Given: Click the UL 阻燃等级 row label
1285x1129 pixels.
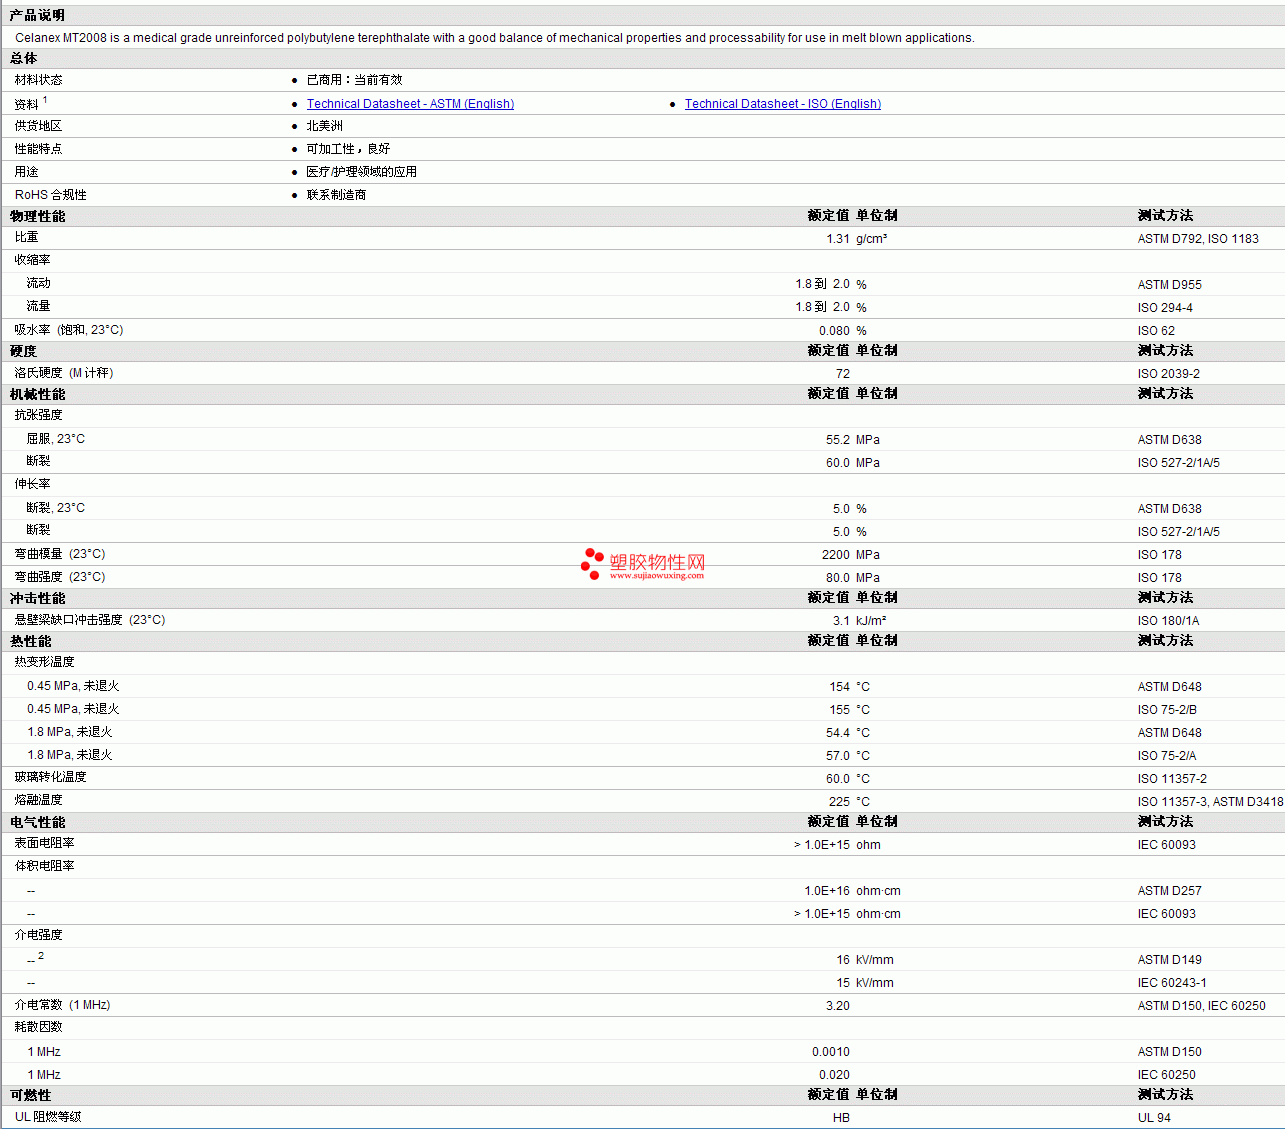Looking at the screenshot, I should (48, 1117).
